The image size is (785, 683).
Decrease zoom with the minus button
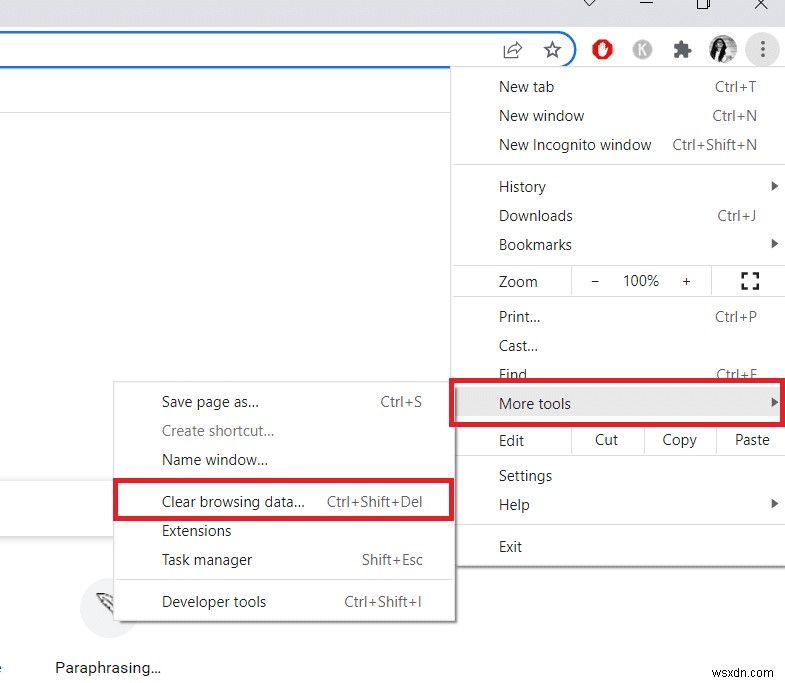click(x=595, y=281)
